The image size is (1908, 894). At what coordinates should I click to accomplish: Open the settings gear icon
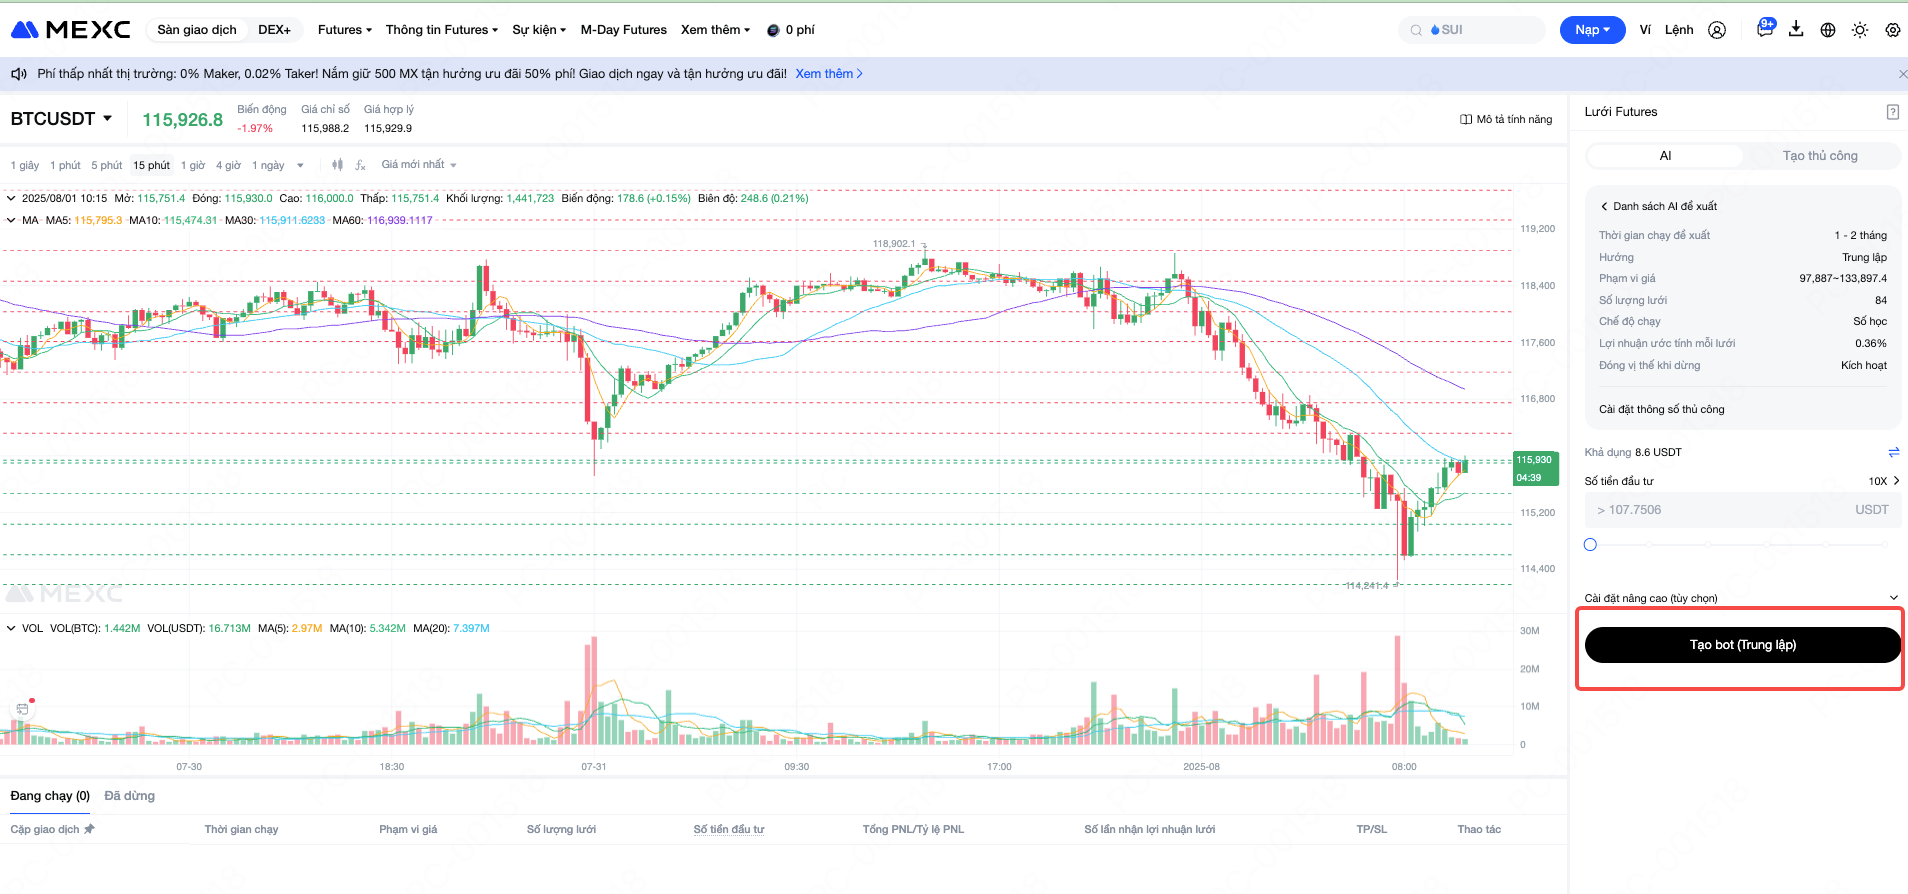[1892, 30]
